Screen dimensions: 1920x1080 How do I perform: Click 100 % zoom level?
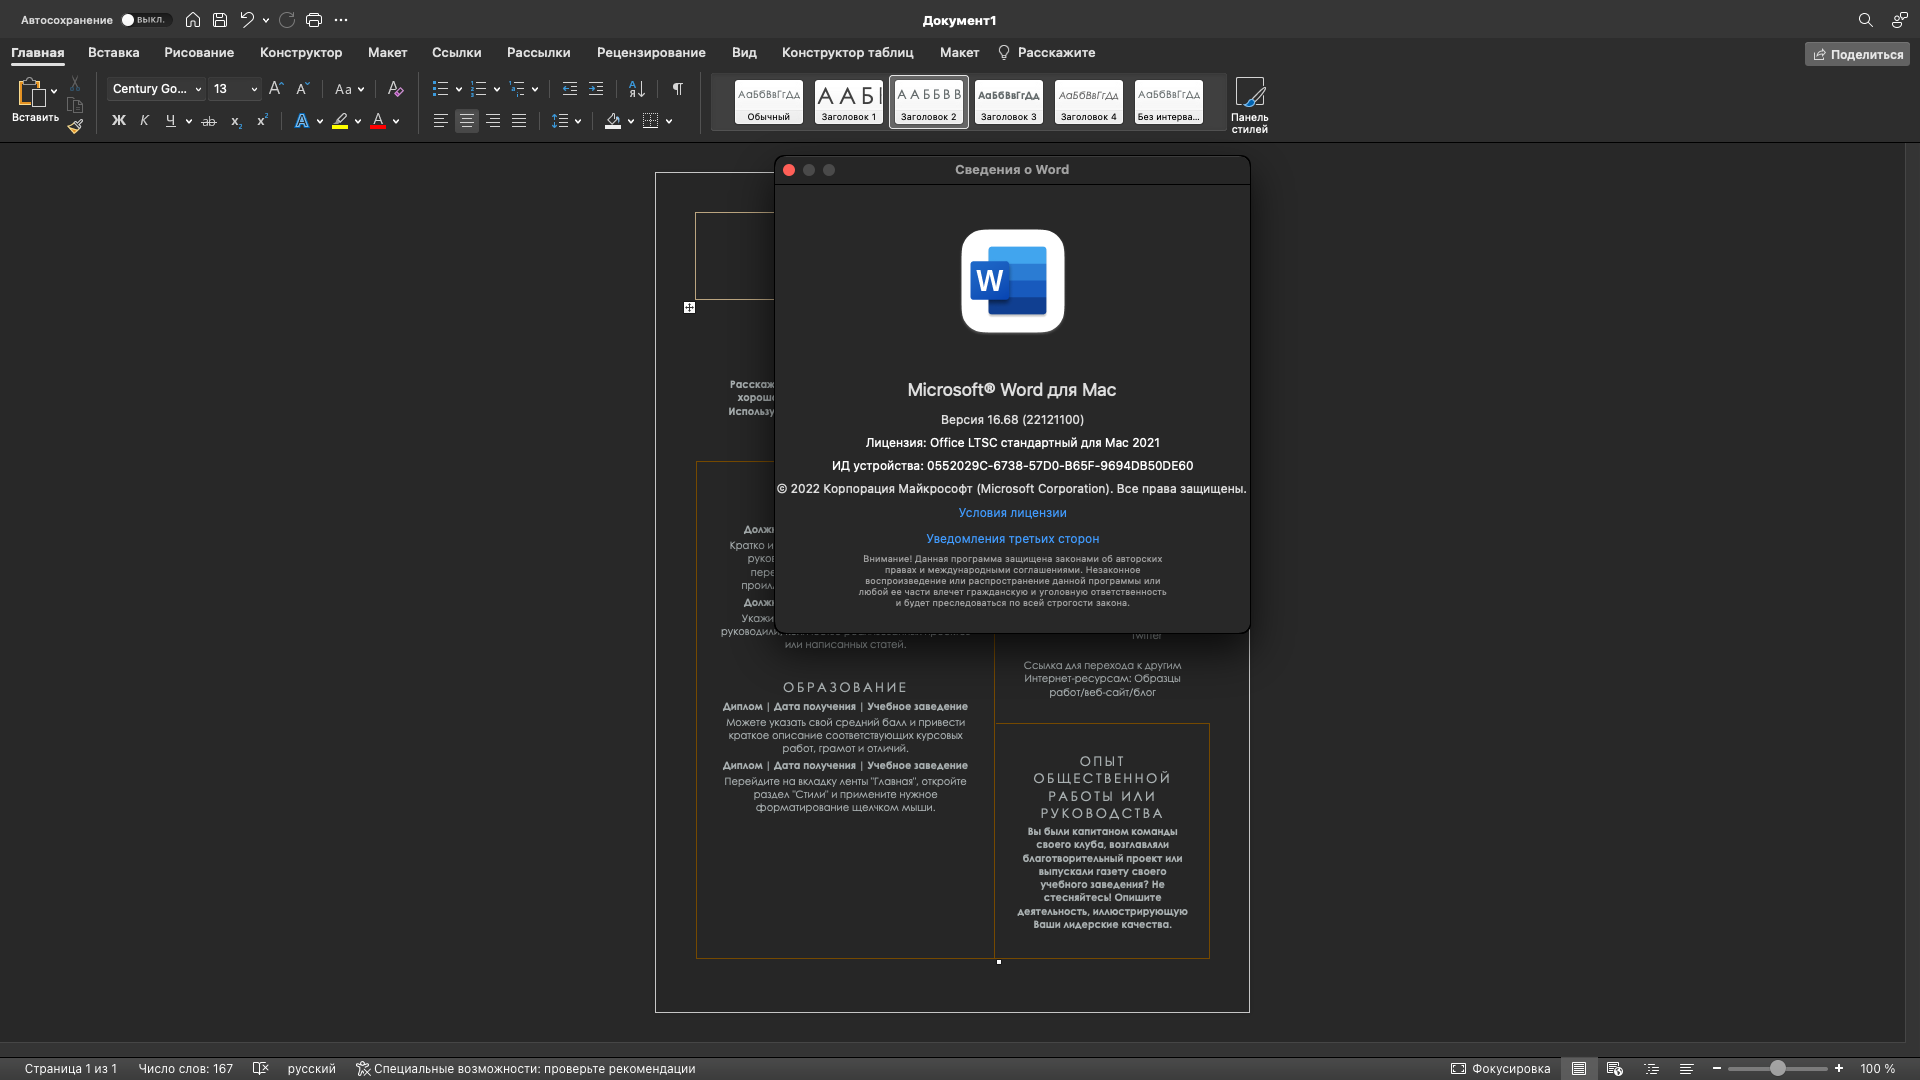(1877, 1068)
